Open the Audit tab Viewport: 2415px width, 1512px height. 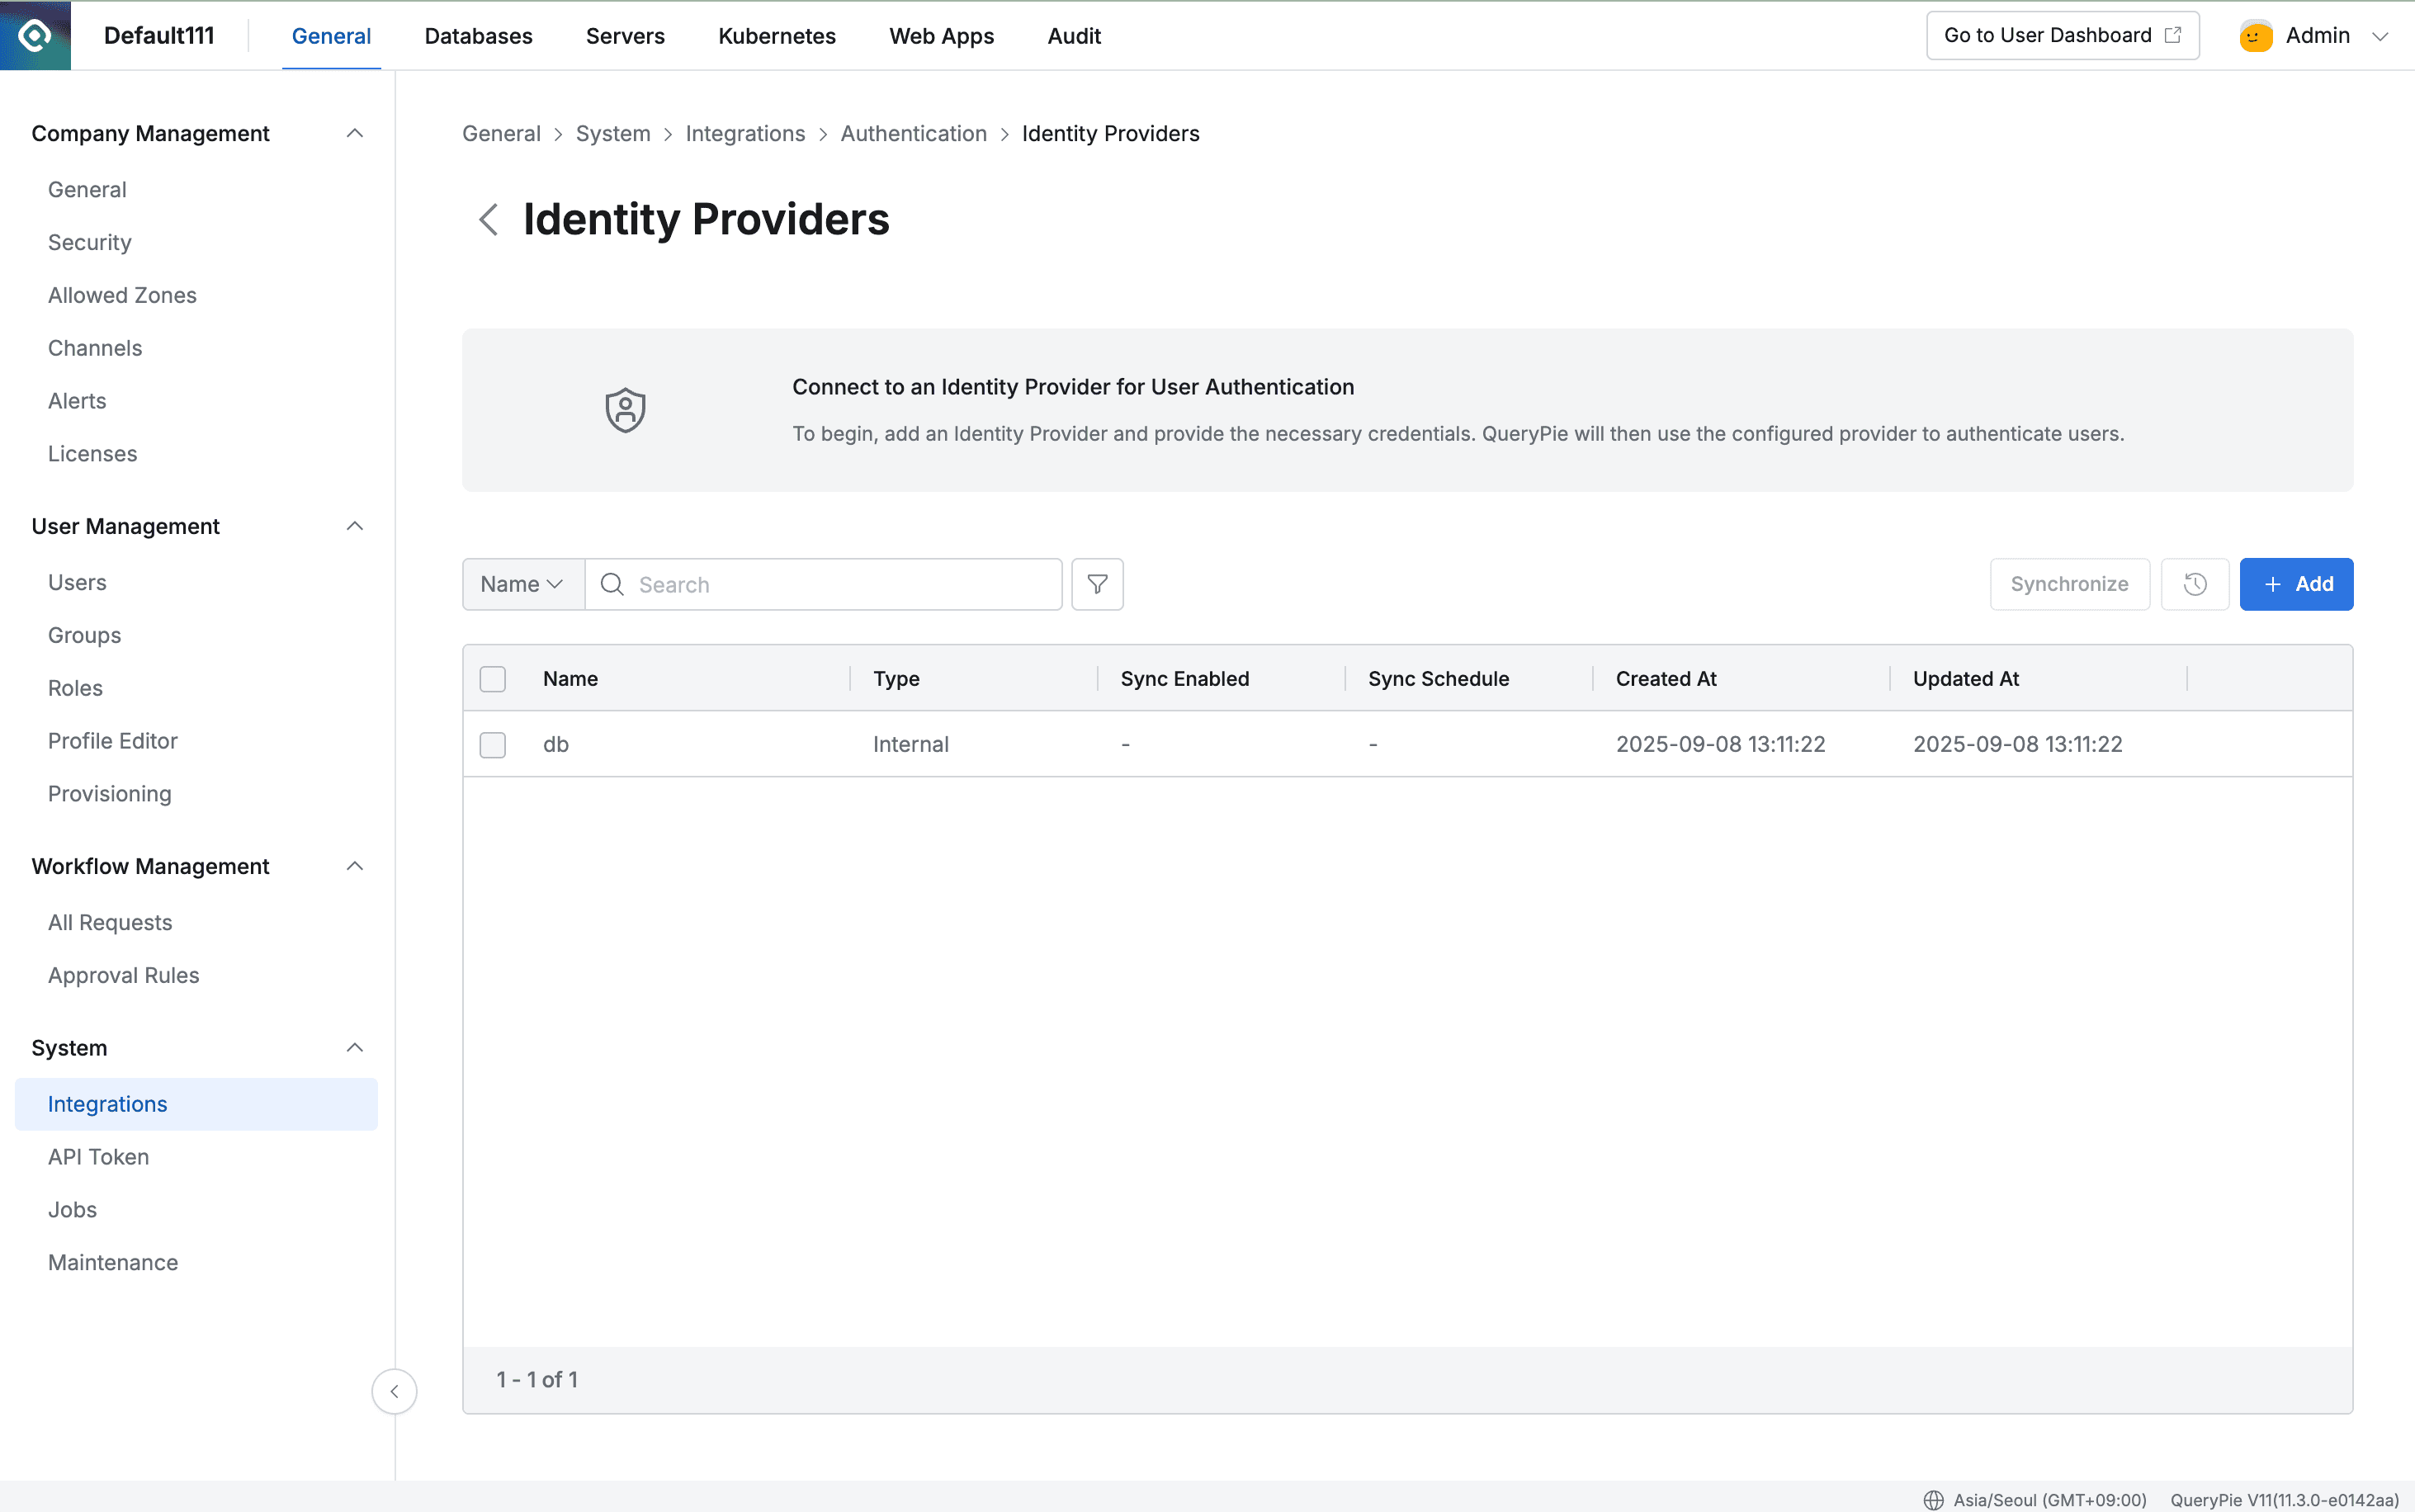coord(1073,36)
